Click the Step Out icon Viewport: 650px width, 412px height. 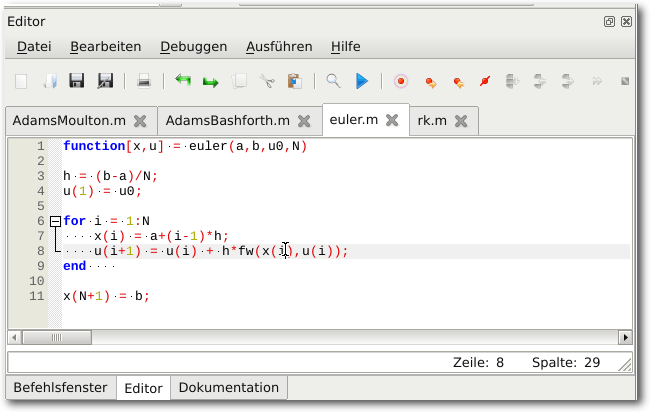coord(567,81)
